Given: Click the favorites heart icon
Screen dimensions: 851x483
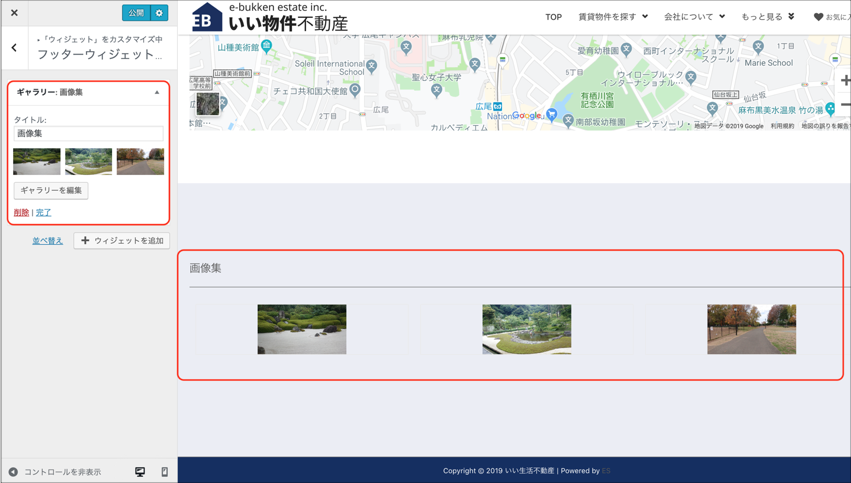Looking at the screenshot, I should (818, 17).
